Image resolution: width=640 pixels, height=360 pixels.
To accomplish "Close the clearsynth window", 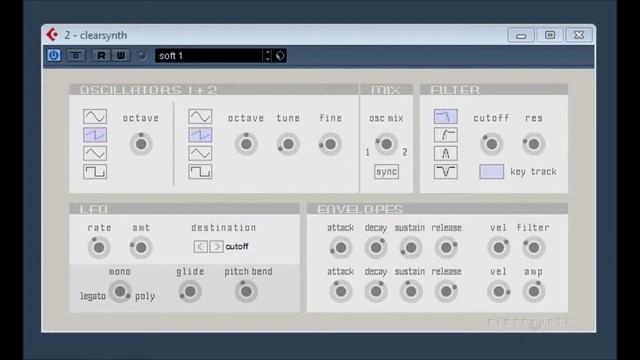I will tap(579, 35).
